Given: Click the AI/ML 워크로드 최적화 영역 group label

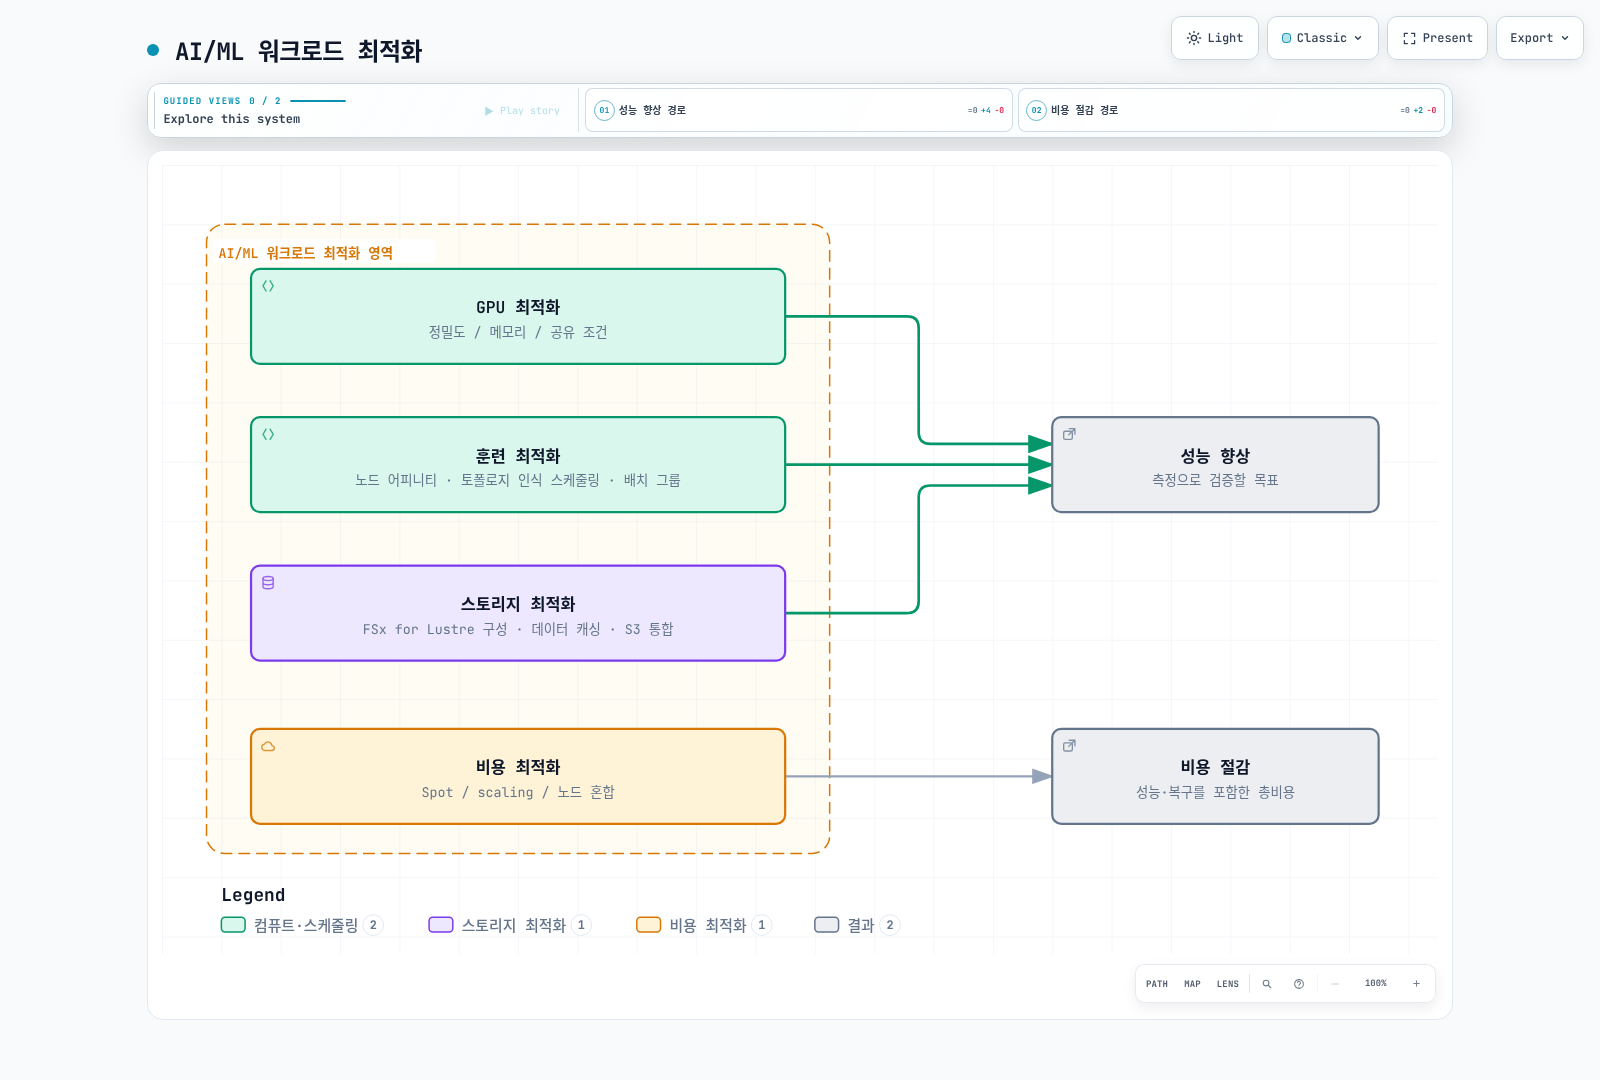Looking at the screenshot, I should pyautogui.click(x=306, y=253).
